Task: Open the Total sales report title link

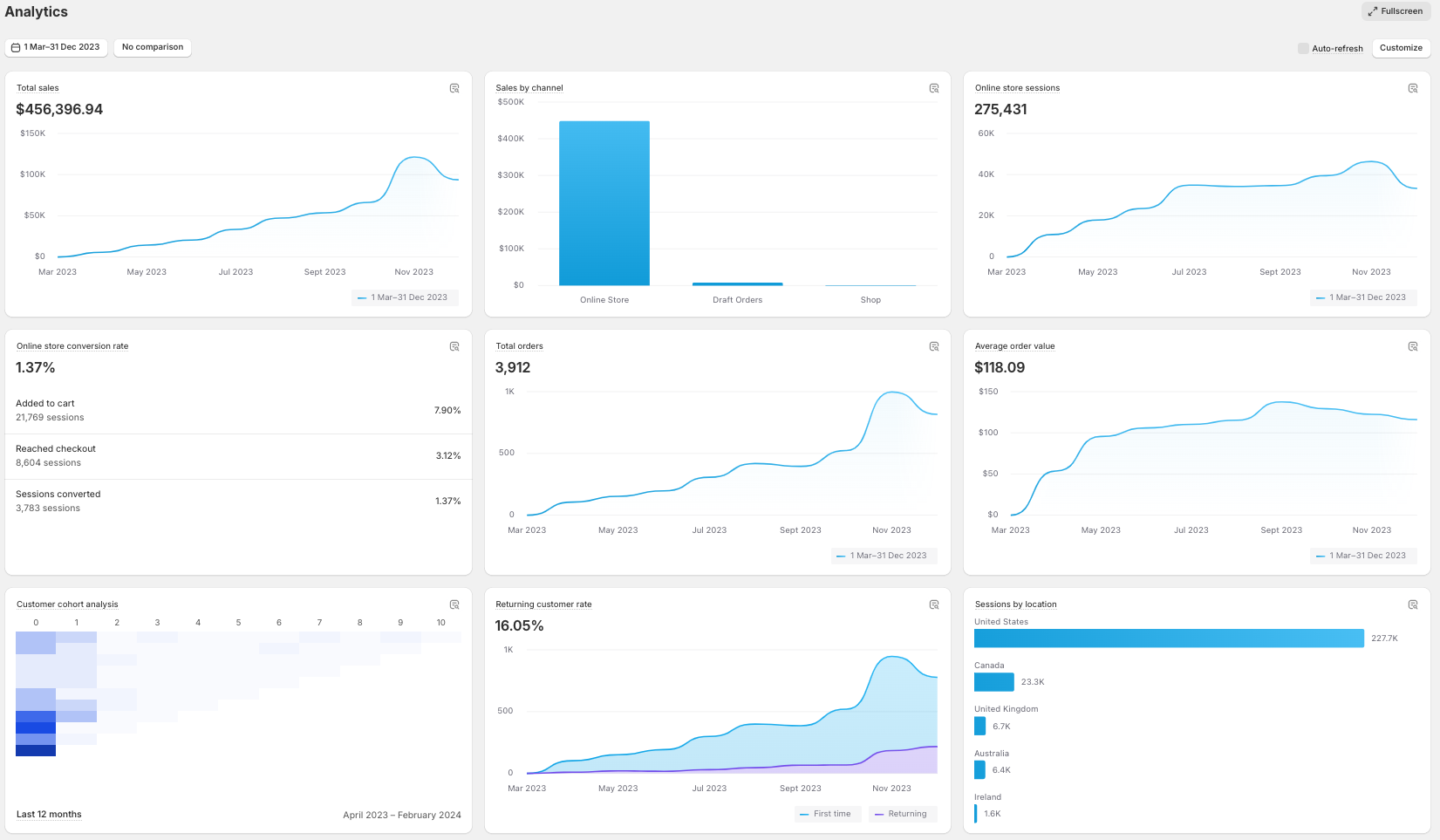Action: pyautogui.click(x=38, y=88)
